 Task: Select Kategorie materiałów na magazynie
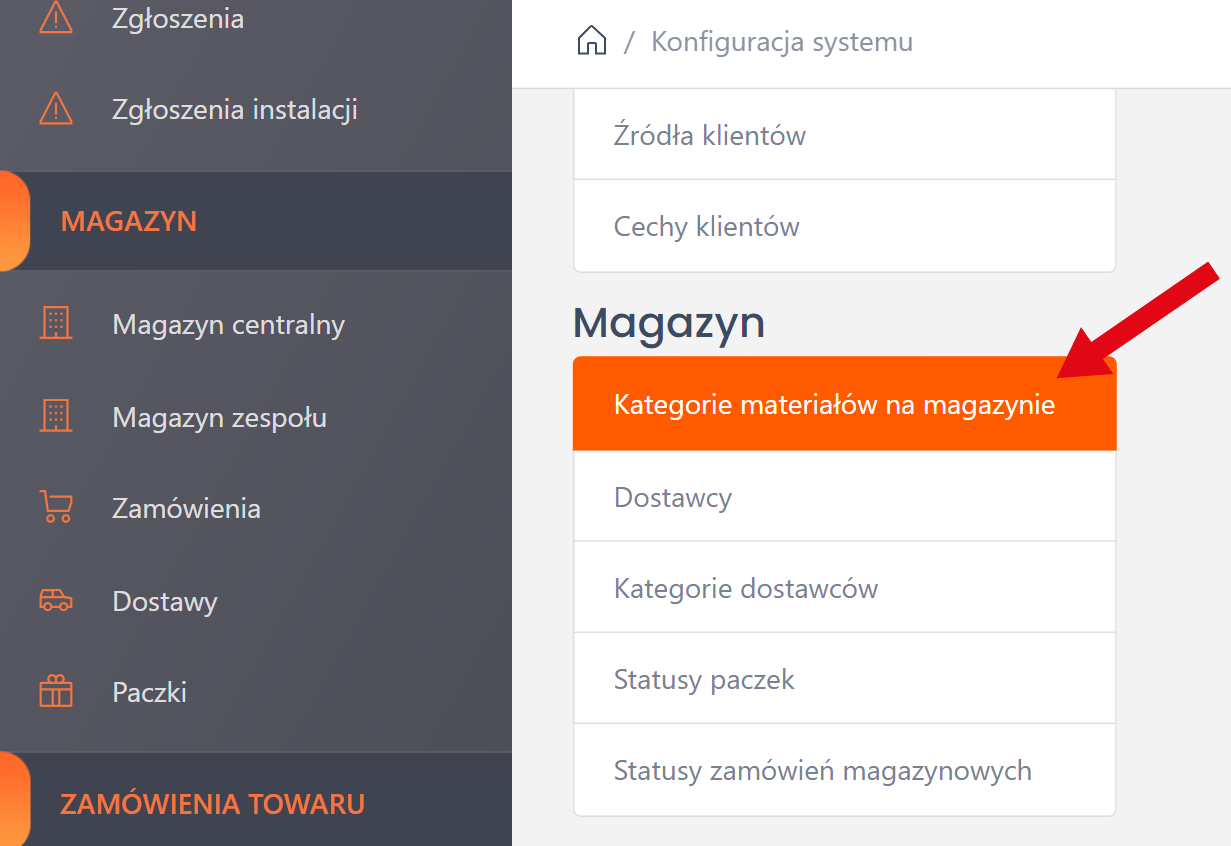pyautogui.click(x=834, y=405)
